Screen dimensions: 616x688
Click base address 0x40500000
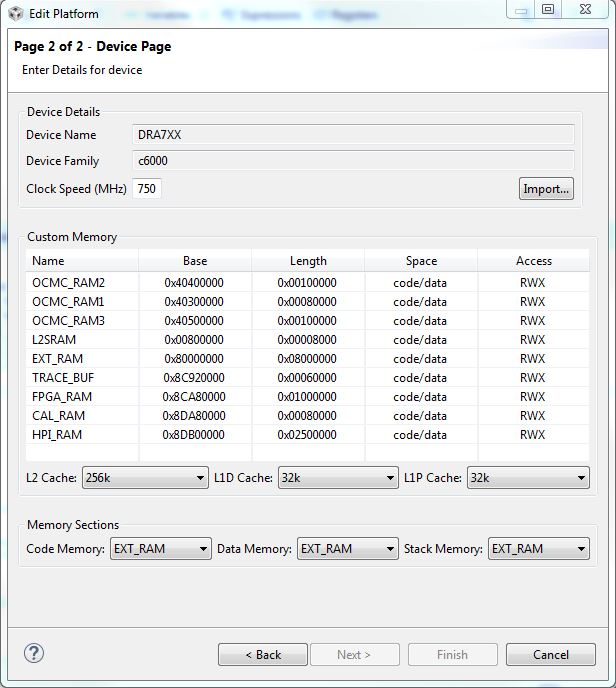coord(194,321)
